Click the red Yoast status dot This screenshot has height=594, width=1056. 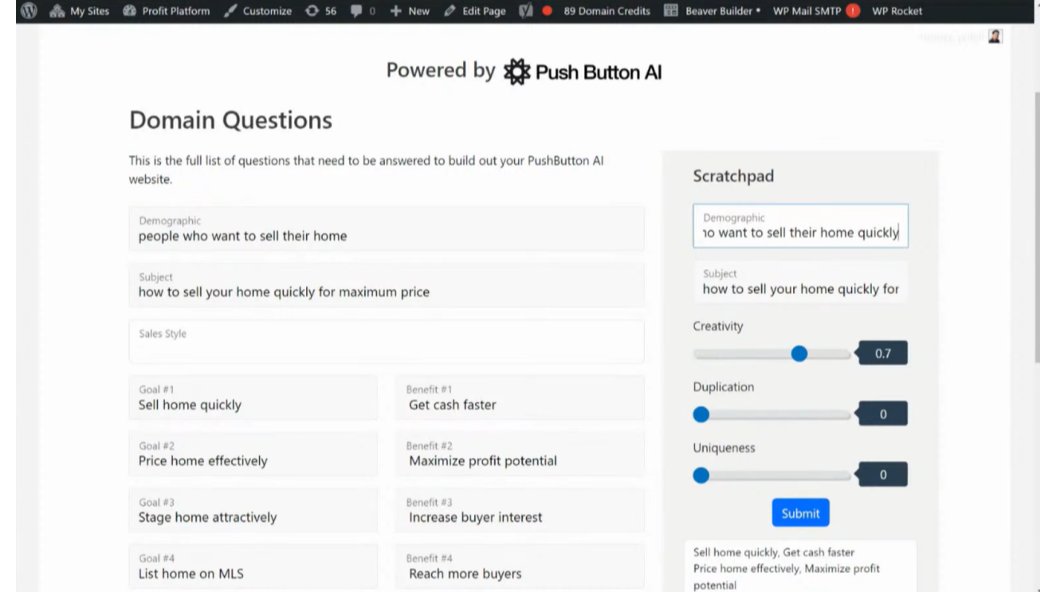547,11
